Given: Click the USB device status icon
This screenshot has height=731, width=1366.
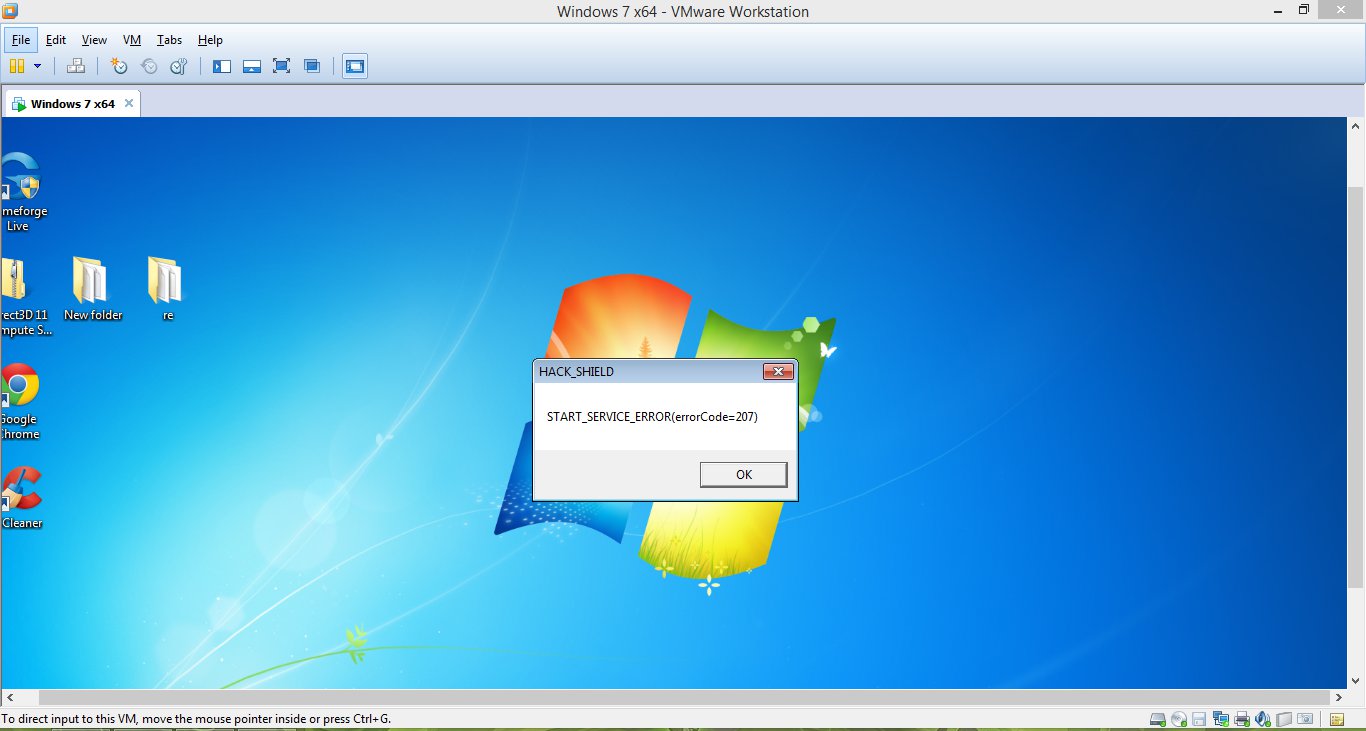Looking at the screenshot, I should click(x=1284, y=720).
